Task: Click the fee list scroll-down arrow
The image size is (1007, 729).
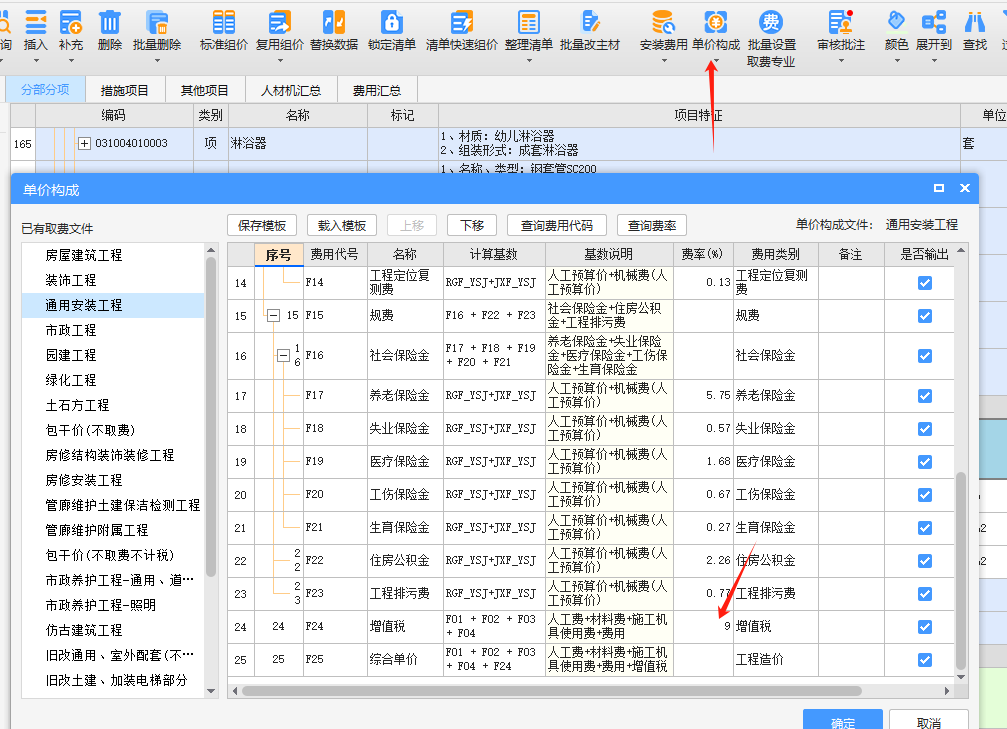Action: [211, 691]
